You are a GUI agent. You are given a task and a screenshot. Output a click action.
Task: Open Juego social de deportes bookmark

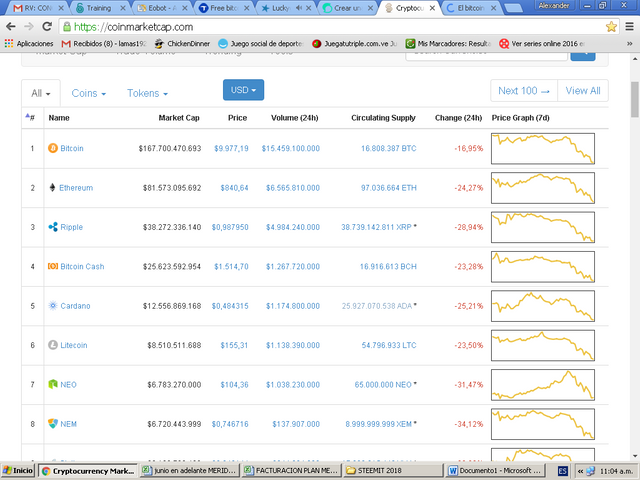[261, 43]
